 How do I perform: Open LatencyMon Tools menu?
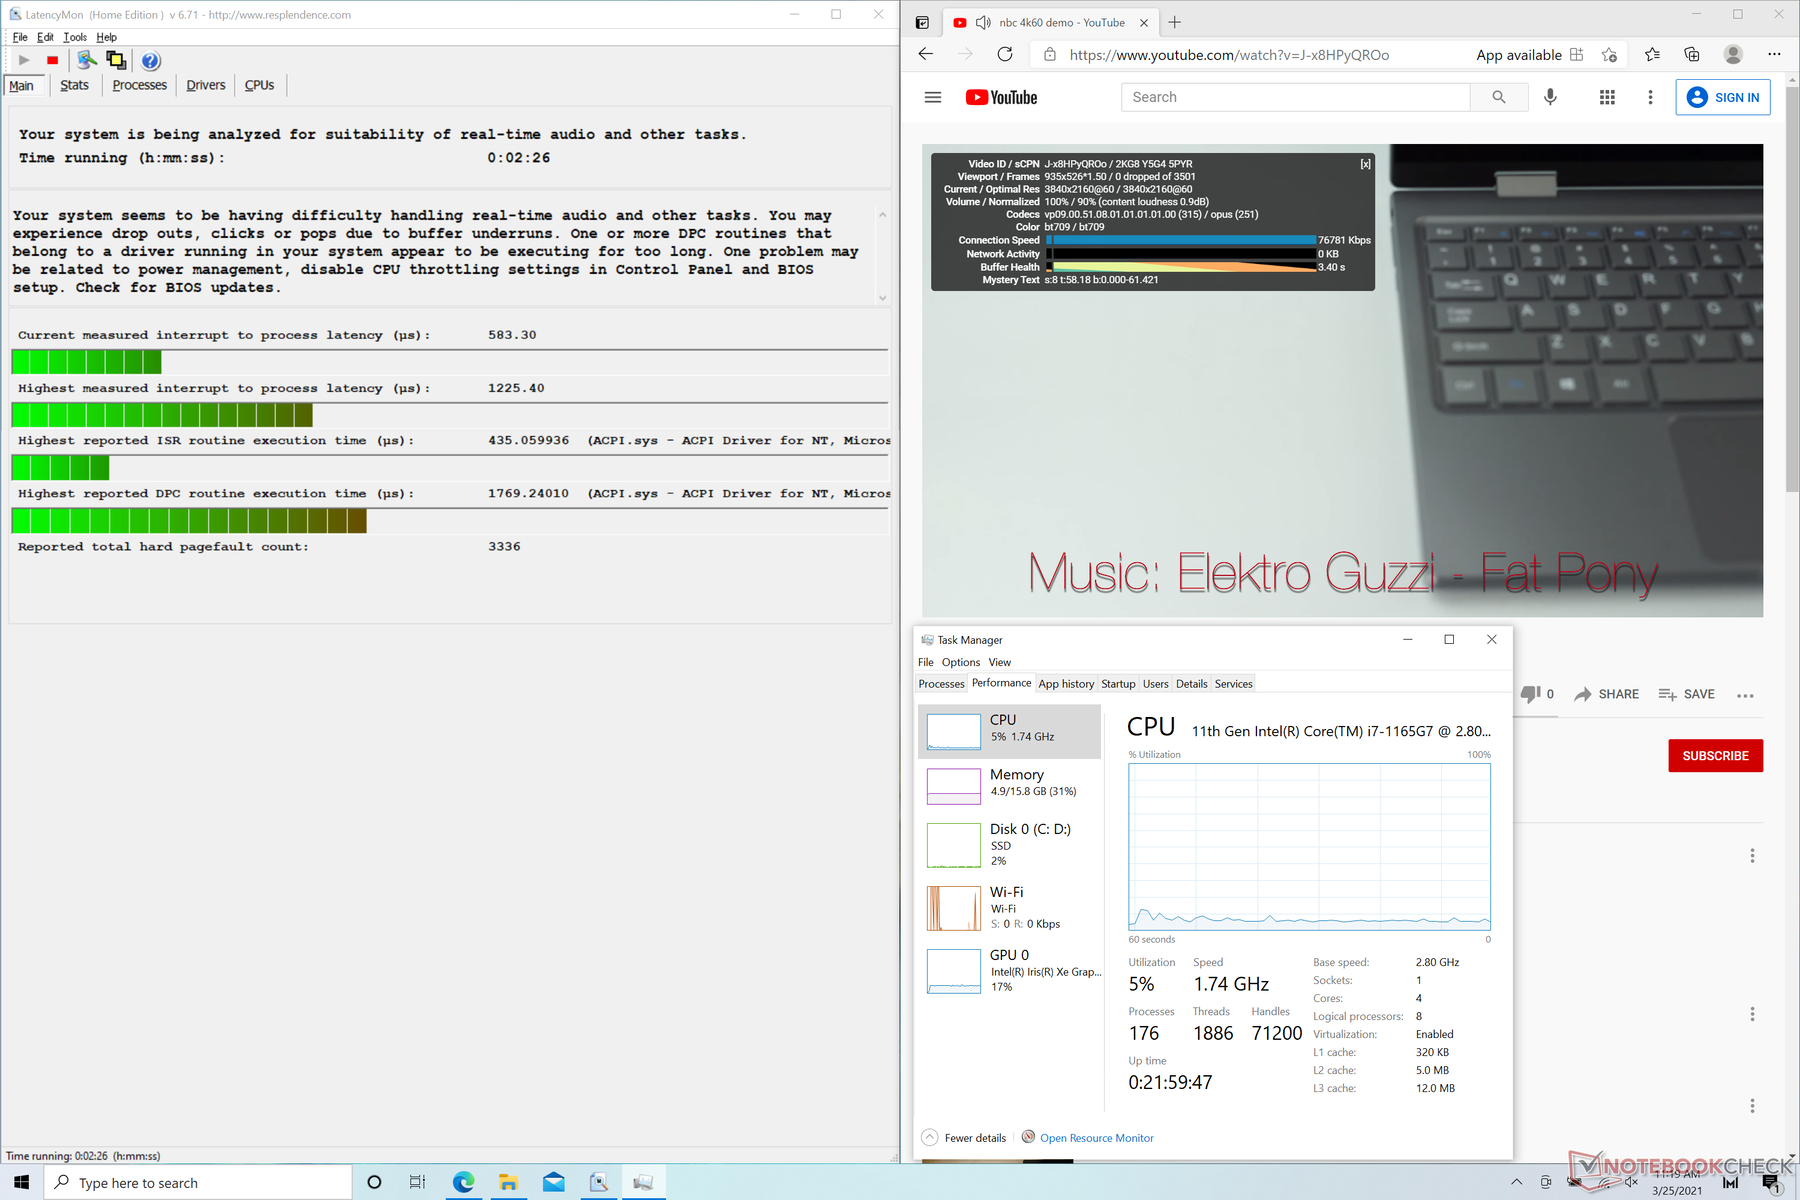pos(75,37)
